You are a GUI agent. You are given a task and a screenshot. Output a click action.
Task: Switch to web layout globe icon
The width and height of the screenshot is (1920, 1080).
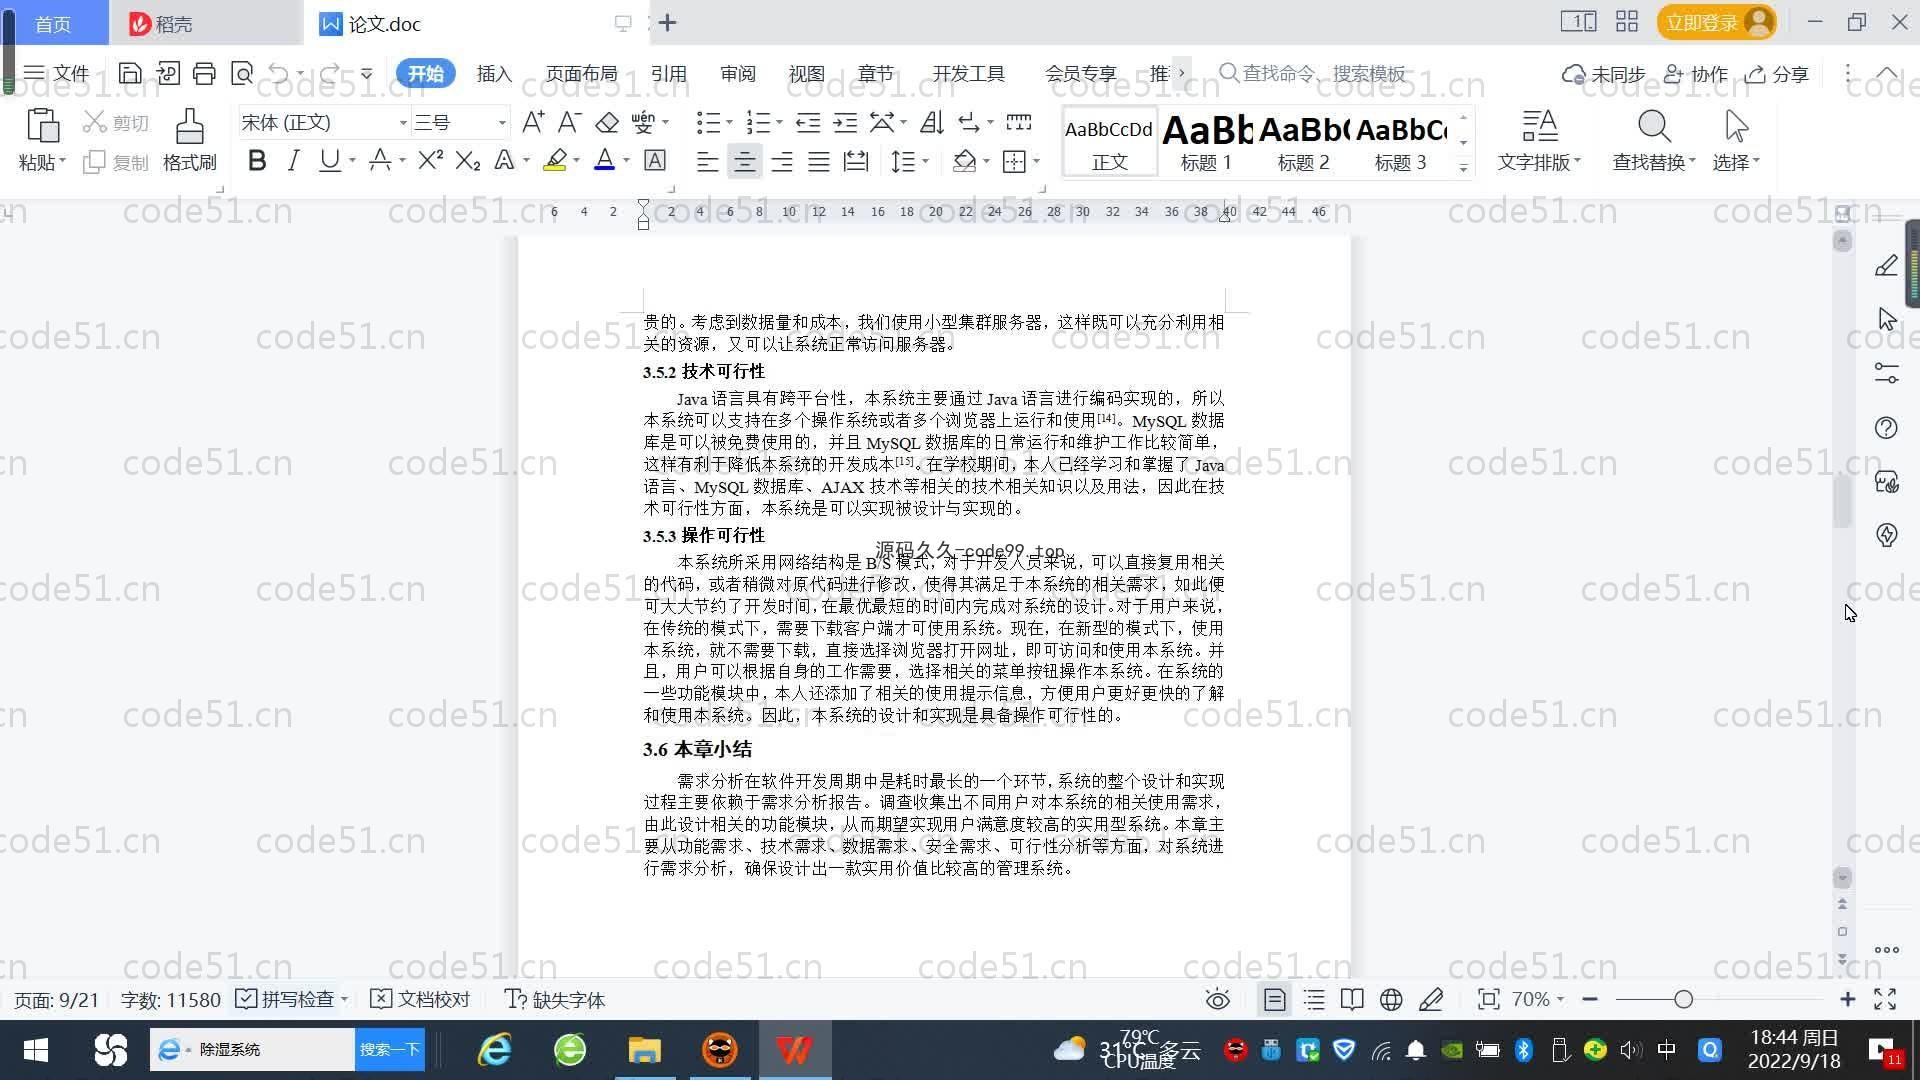coord(1391,999)
